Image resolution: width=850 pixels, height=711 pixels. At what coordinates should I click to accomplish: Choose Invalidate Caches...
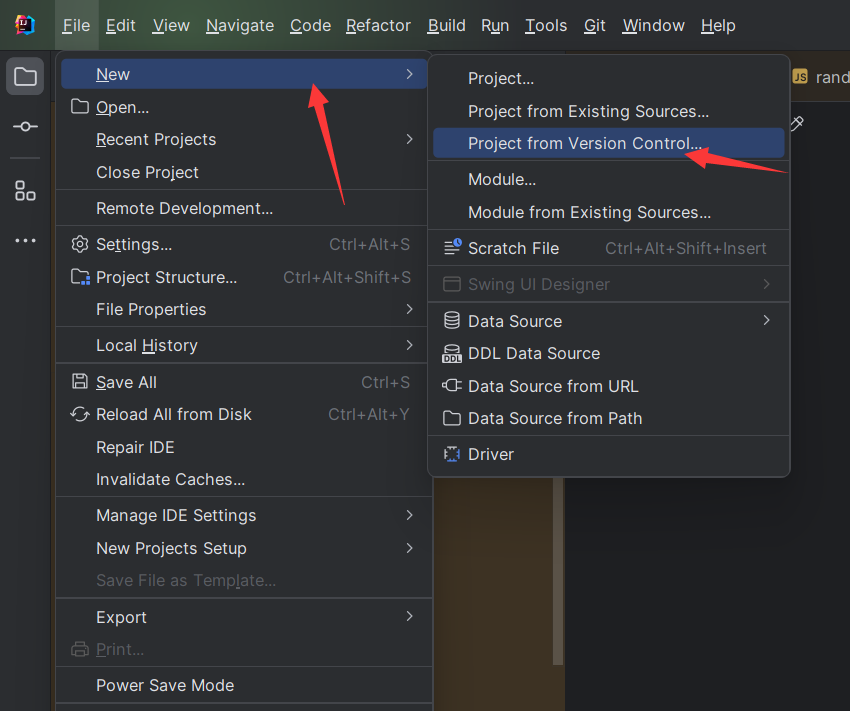[244, 480]
